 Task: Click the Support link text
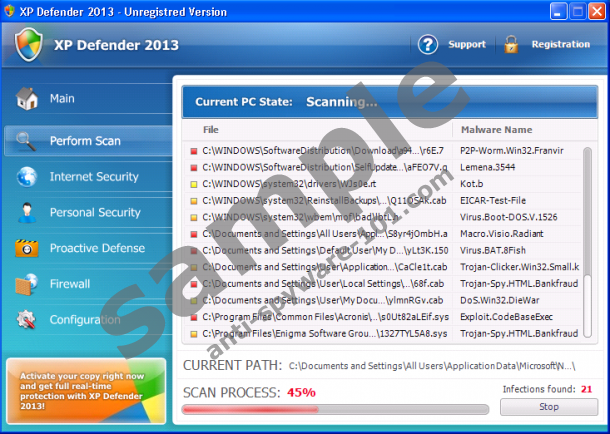(467, 45)
